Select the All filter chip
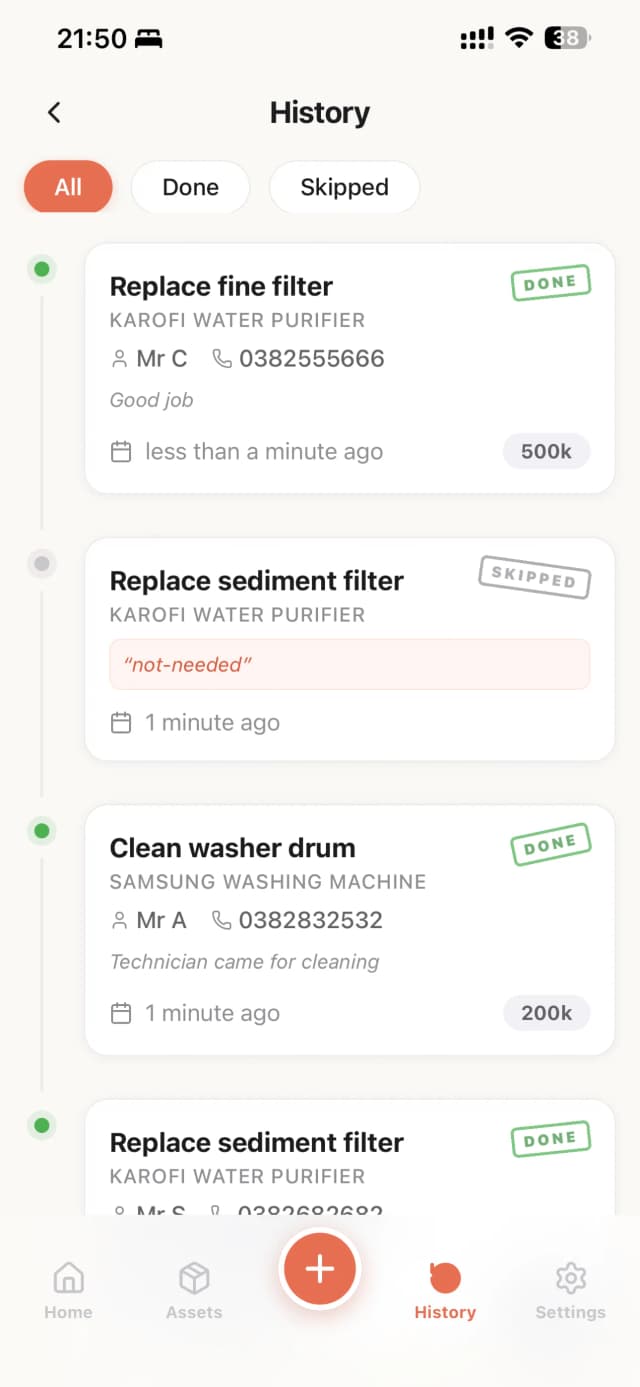This screenshot has height=1387, width=640. point(68,187)
